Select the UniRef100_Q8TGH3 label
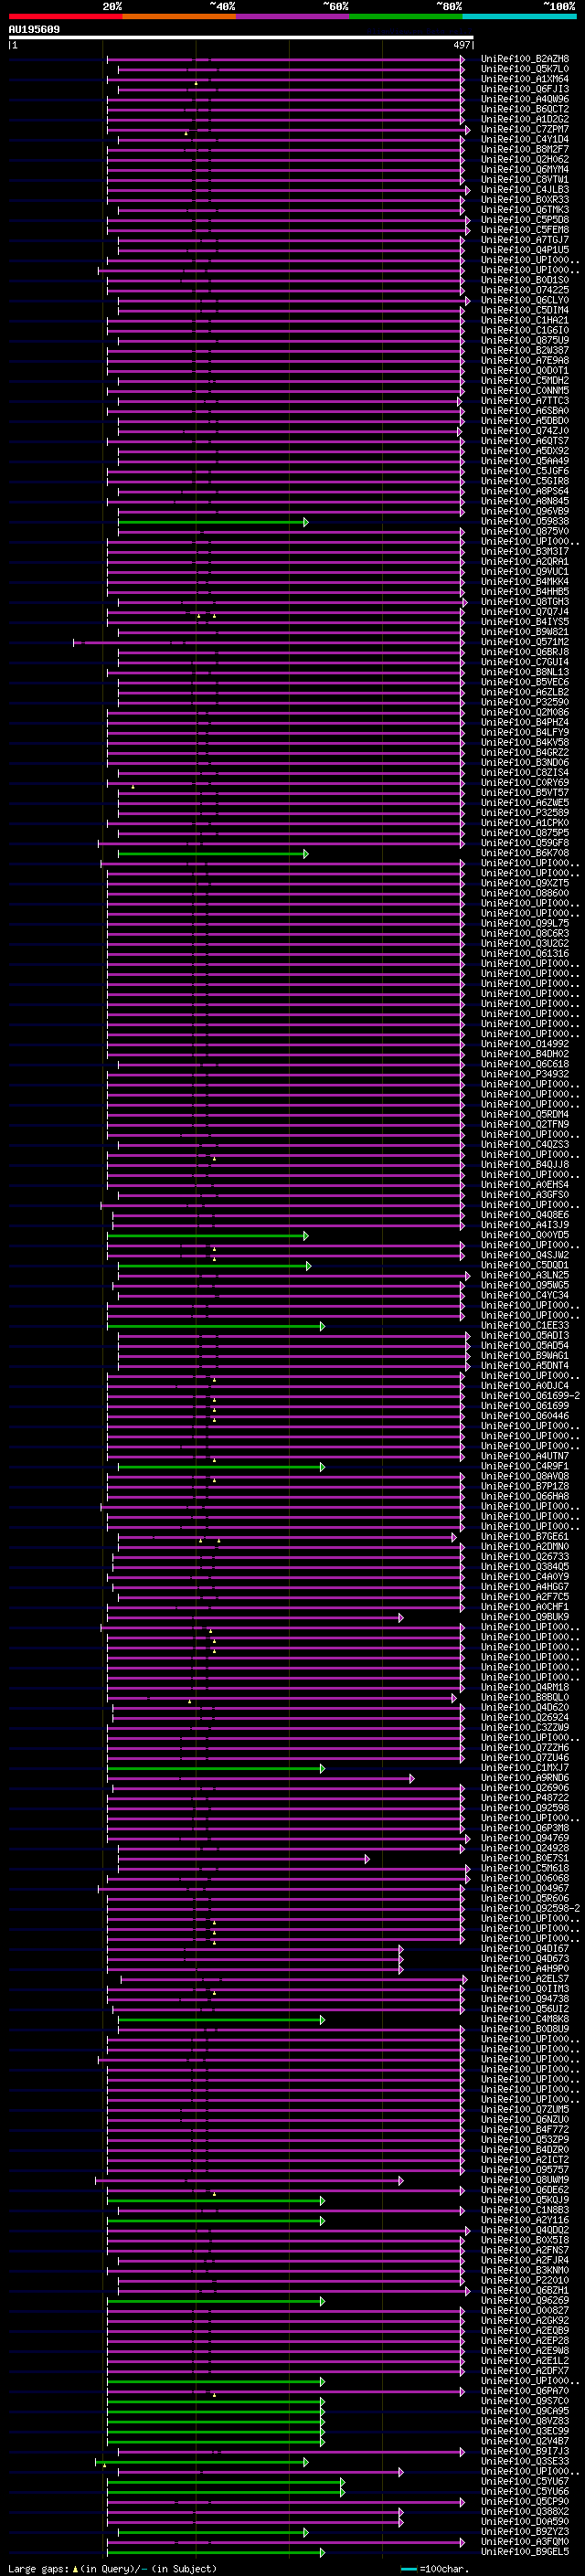 coord(524,602)
